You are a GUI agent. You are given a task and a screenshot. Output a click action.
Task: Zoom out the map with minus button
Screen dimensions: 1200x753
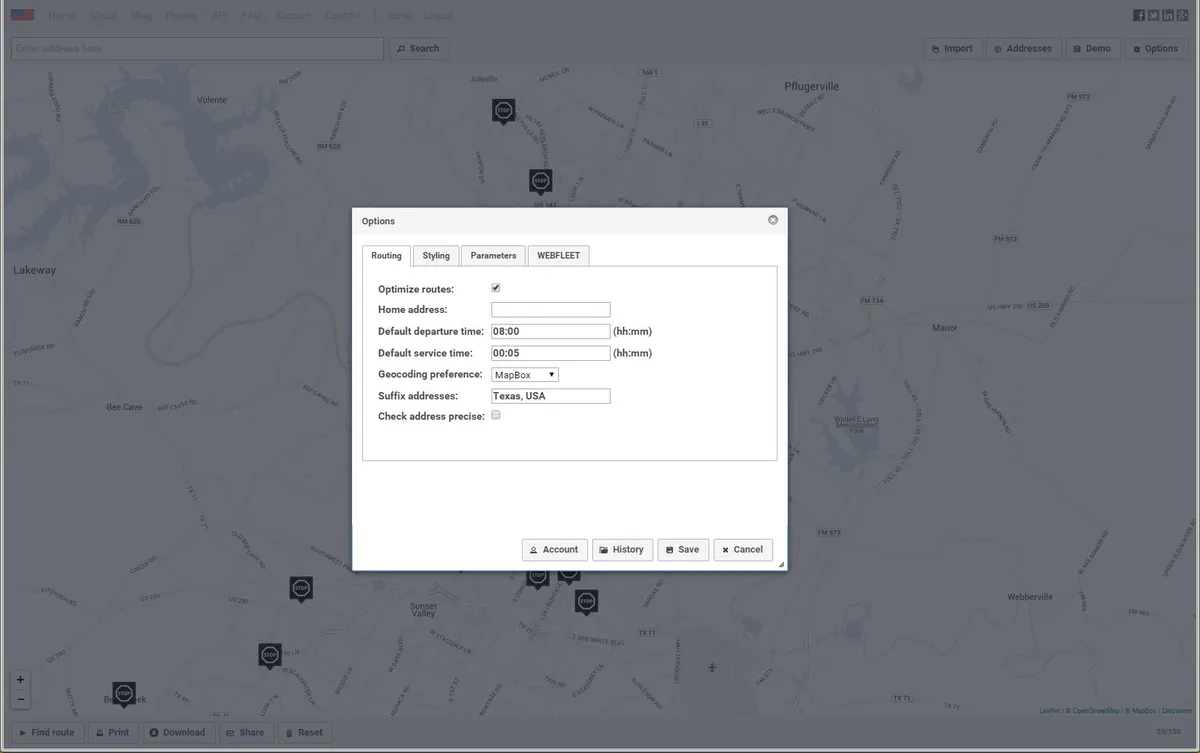(21, 699)
